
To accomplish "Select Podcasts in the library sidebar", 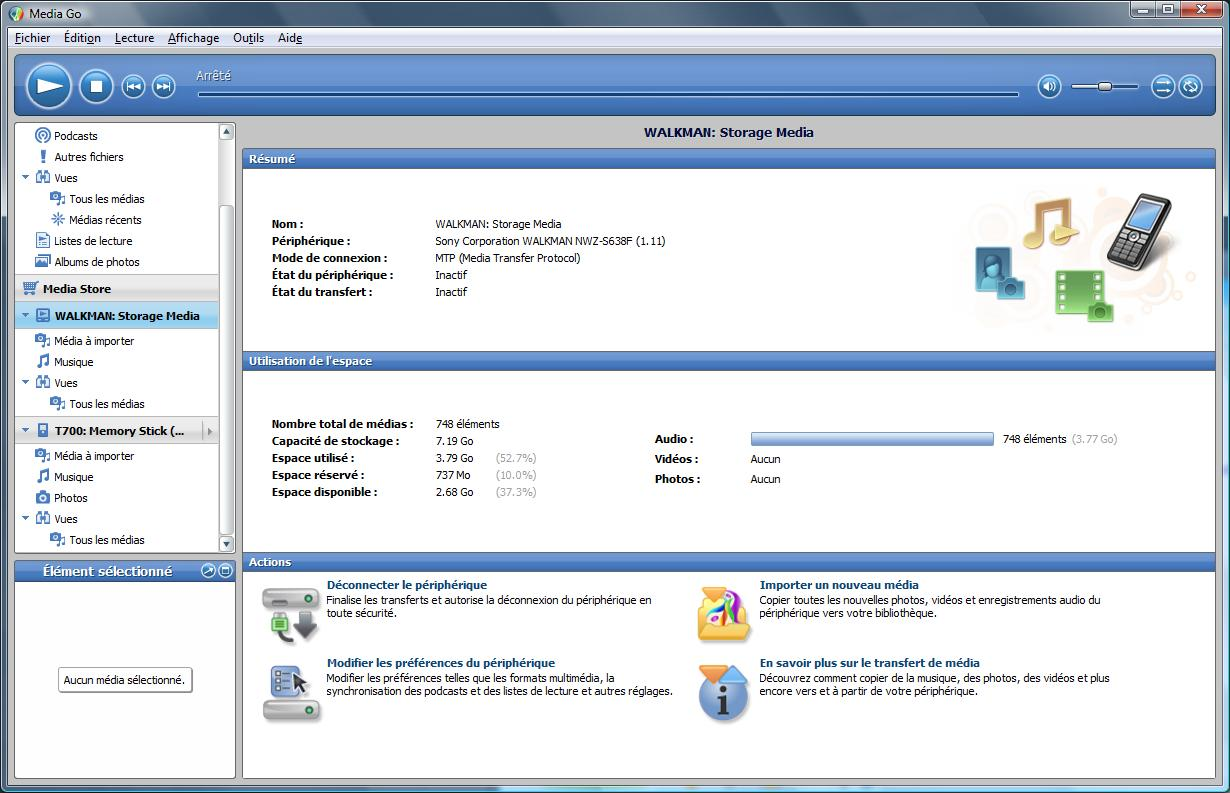I will [x=75, y=136].
